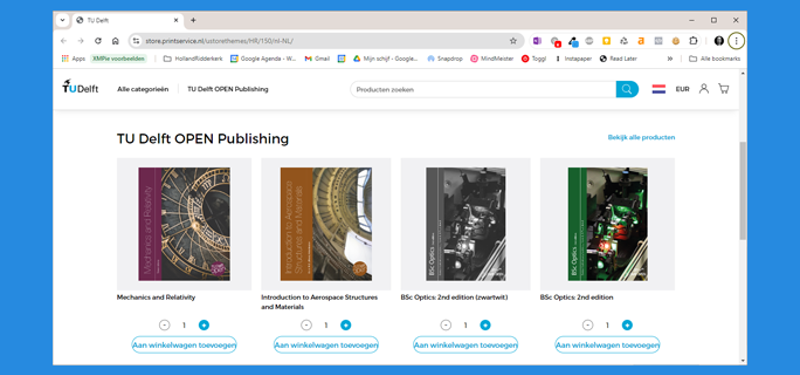Open the recycle-arrows extension icon
The width and height of the screenshot is (800, 375).
coord(623,41)
